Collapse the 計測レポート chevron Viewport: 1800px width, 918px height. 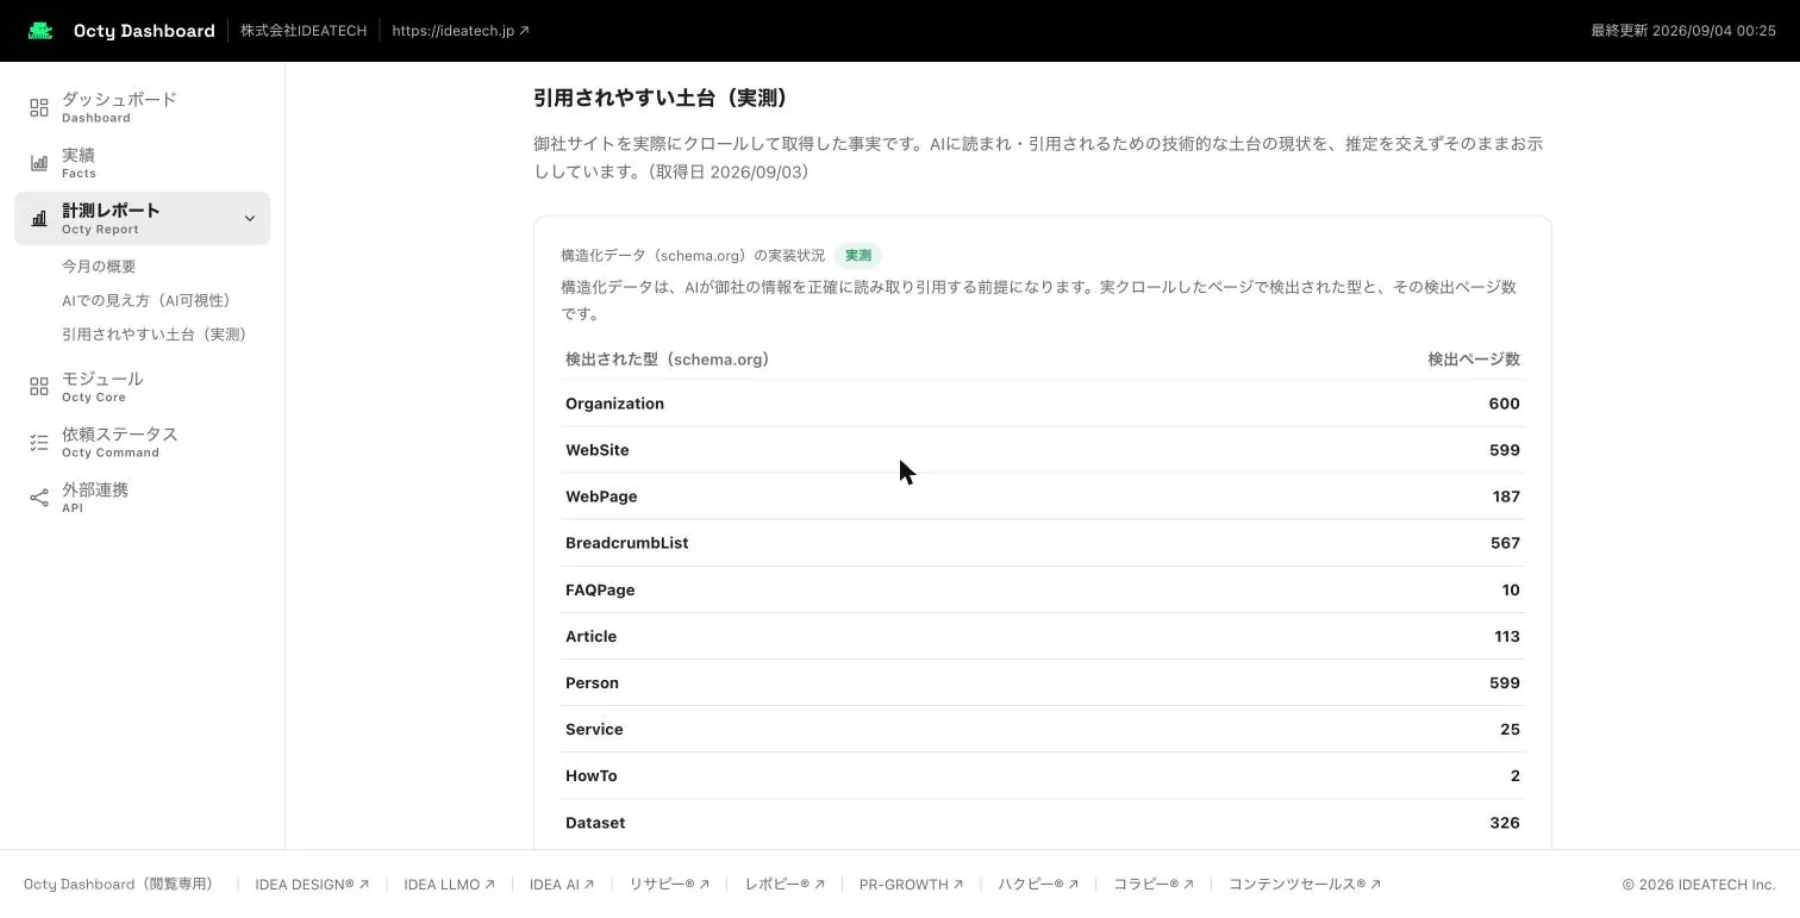pyautogui.click(x=250, y=218)
